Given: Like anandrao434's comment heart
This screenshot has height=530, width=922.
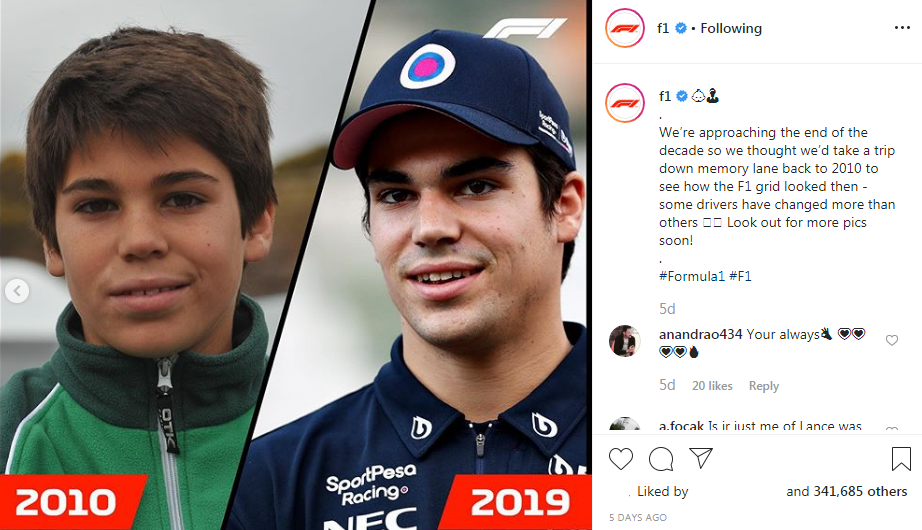Looking at the screenshot, I should tap(892, 340).
